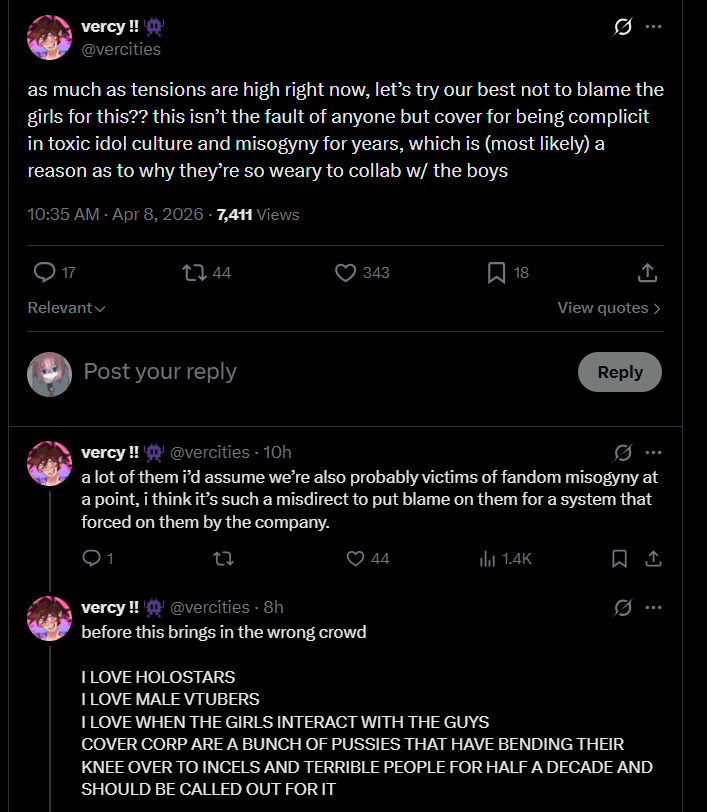Repost the 10h reply
Screen dimensions: 707x812
(x=223, y=559)
